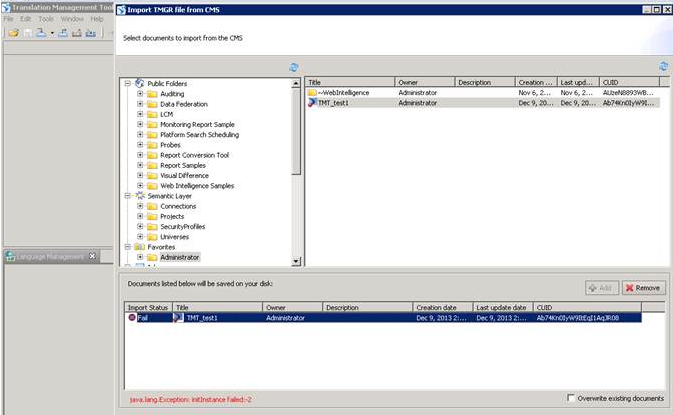Click the Universes folder icon

click(152, 237)
